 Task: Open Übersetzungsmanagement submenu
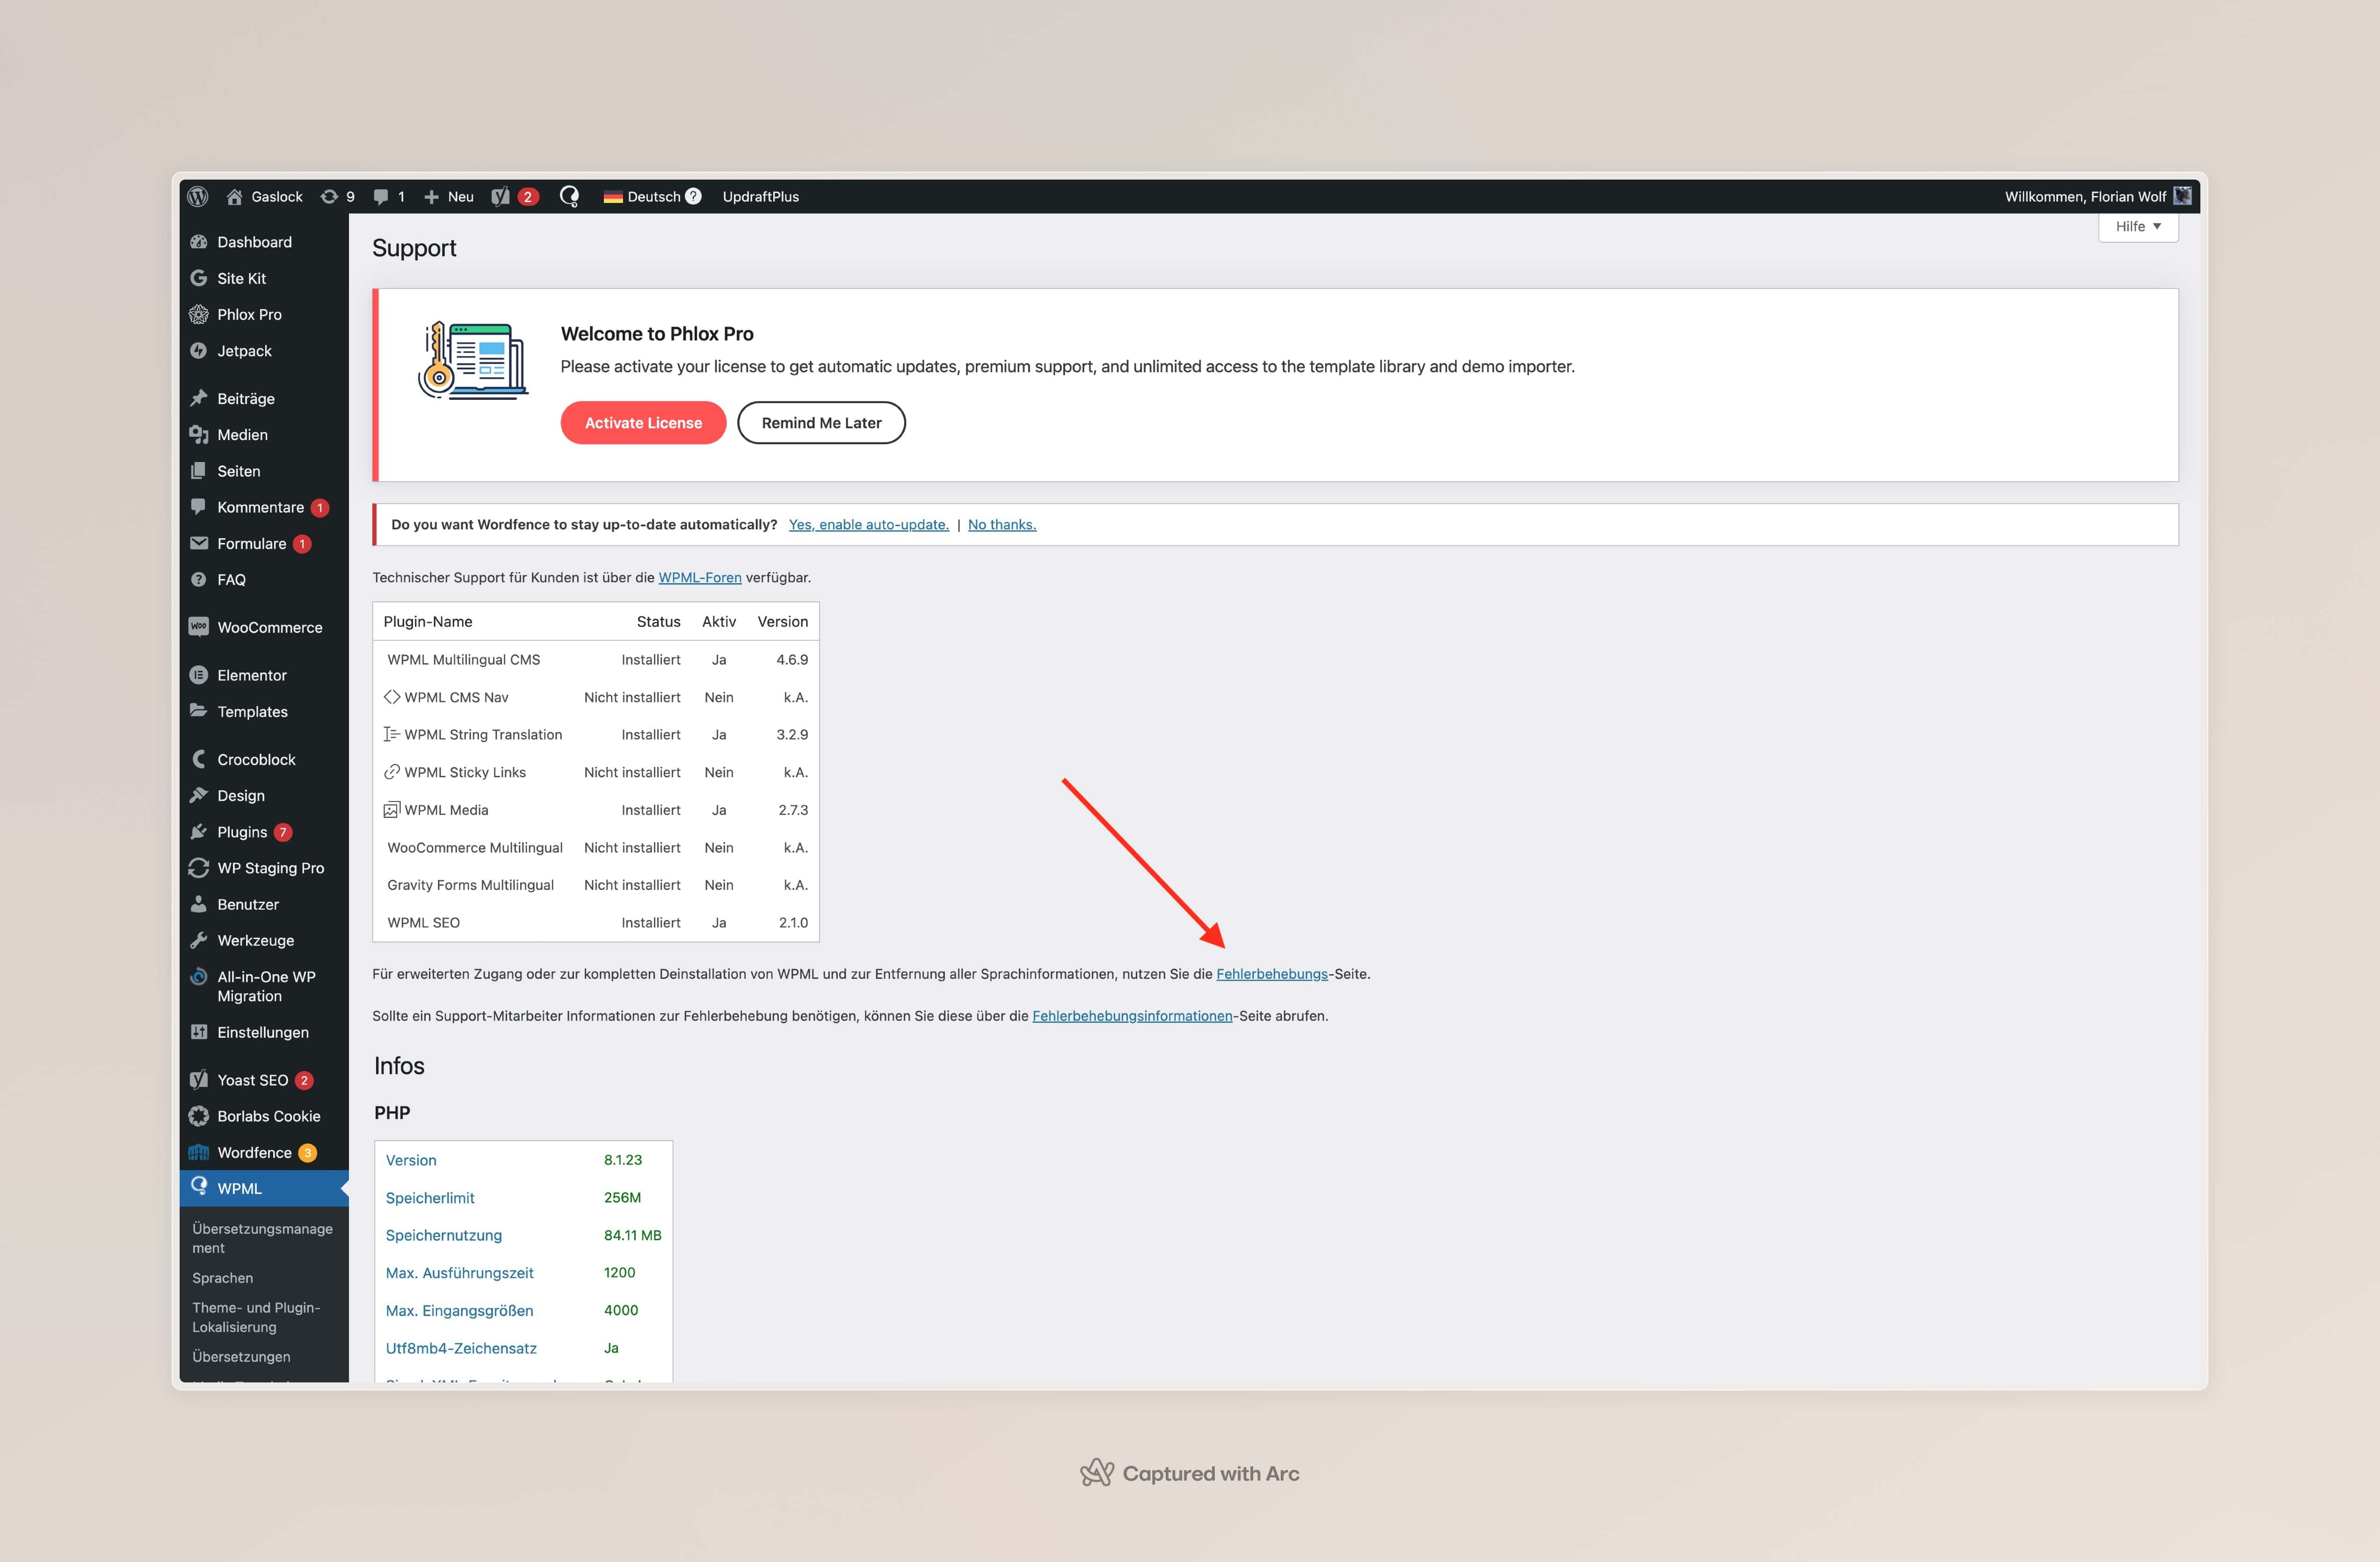pos(262,1238)
